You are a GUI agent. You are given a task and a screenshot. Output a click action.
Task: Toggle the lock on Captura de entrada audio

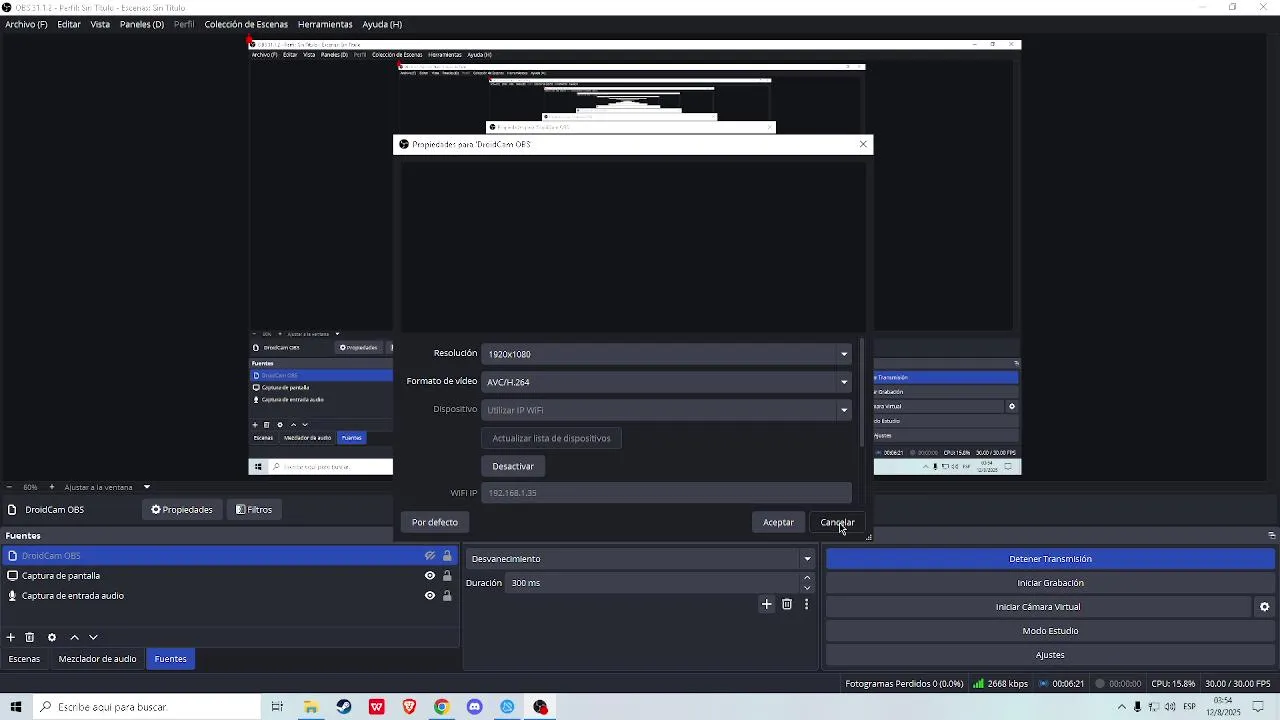point(447,596)
